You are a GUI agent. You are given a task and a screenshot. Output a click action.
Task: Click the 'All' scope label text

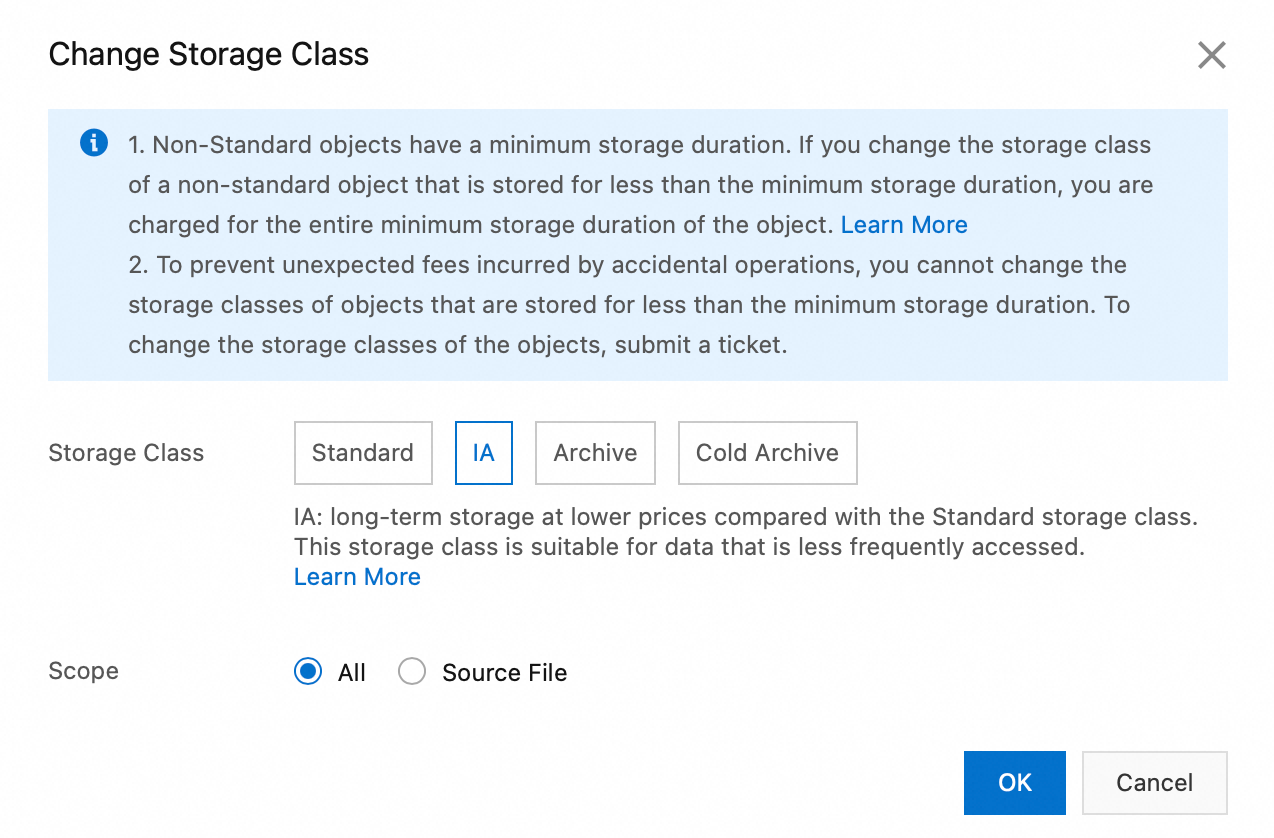(x=352, y=673)
